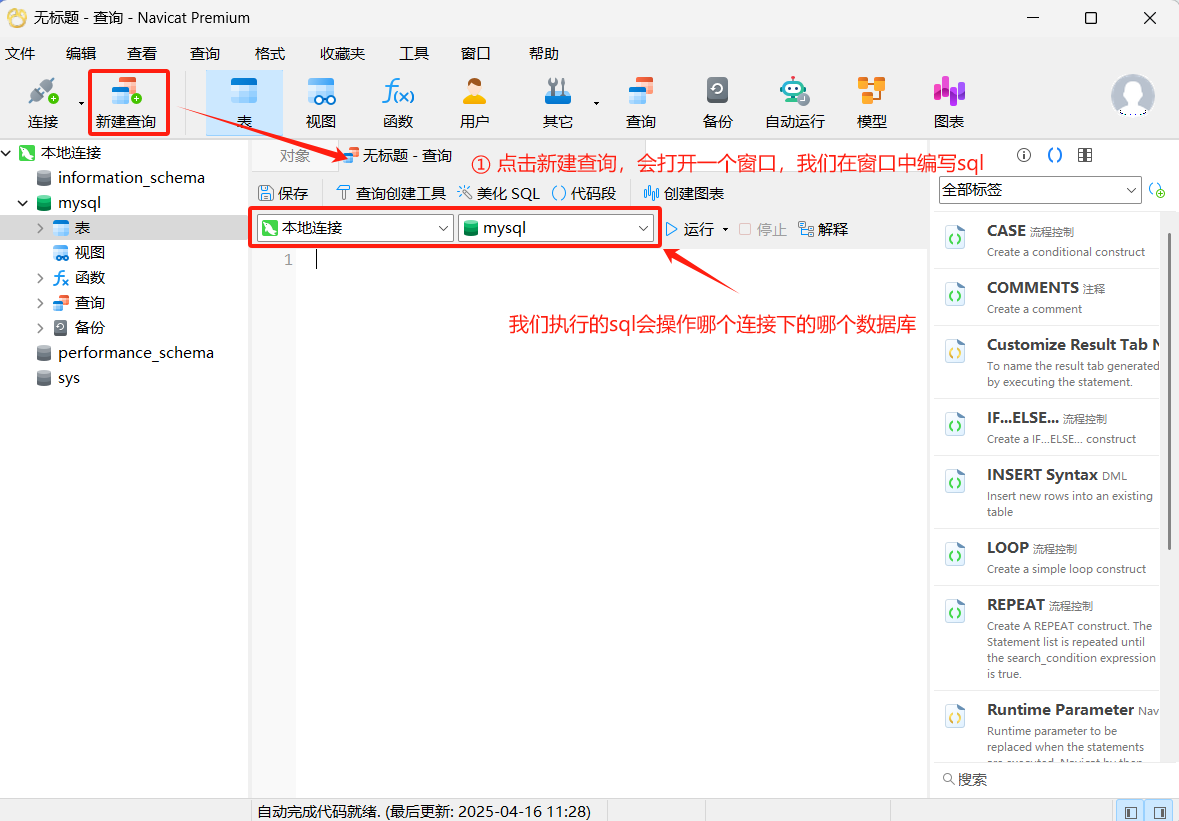Open the 查看 menu

tap(141, 53)
